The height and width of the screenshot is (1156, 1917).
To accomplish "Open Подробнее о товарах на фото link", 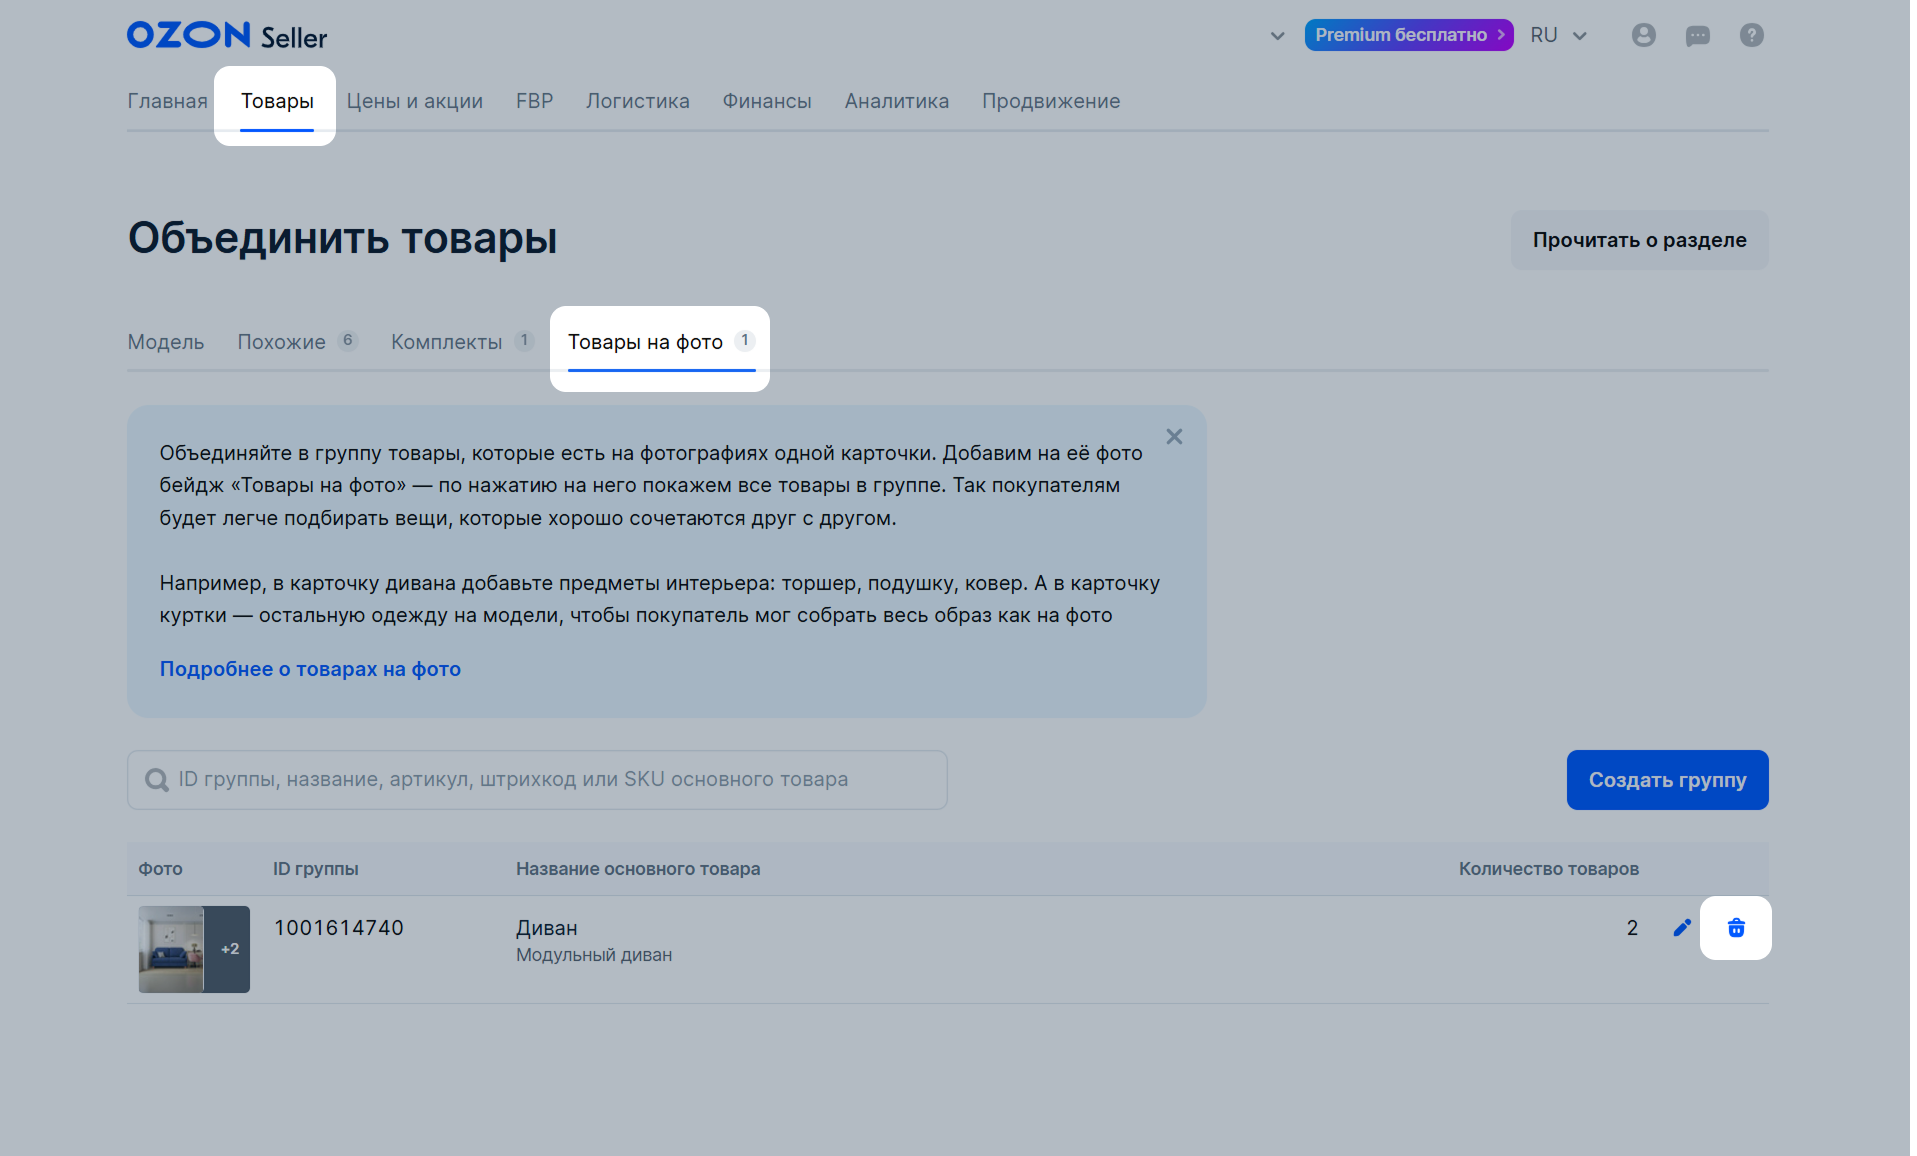I will 310,669.
